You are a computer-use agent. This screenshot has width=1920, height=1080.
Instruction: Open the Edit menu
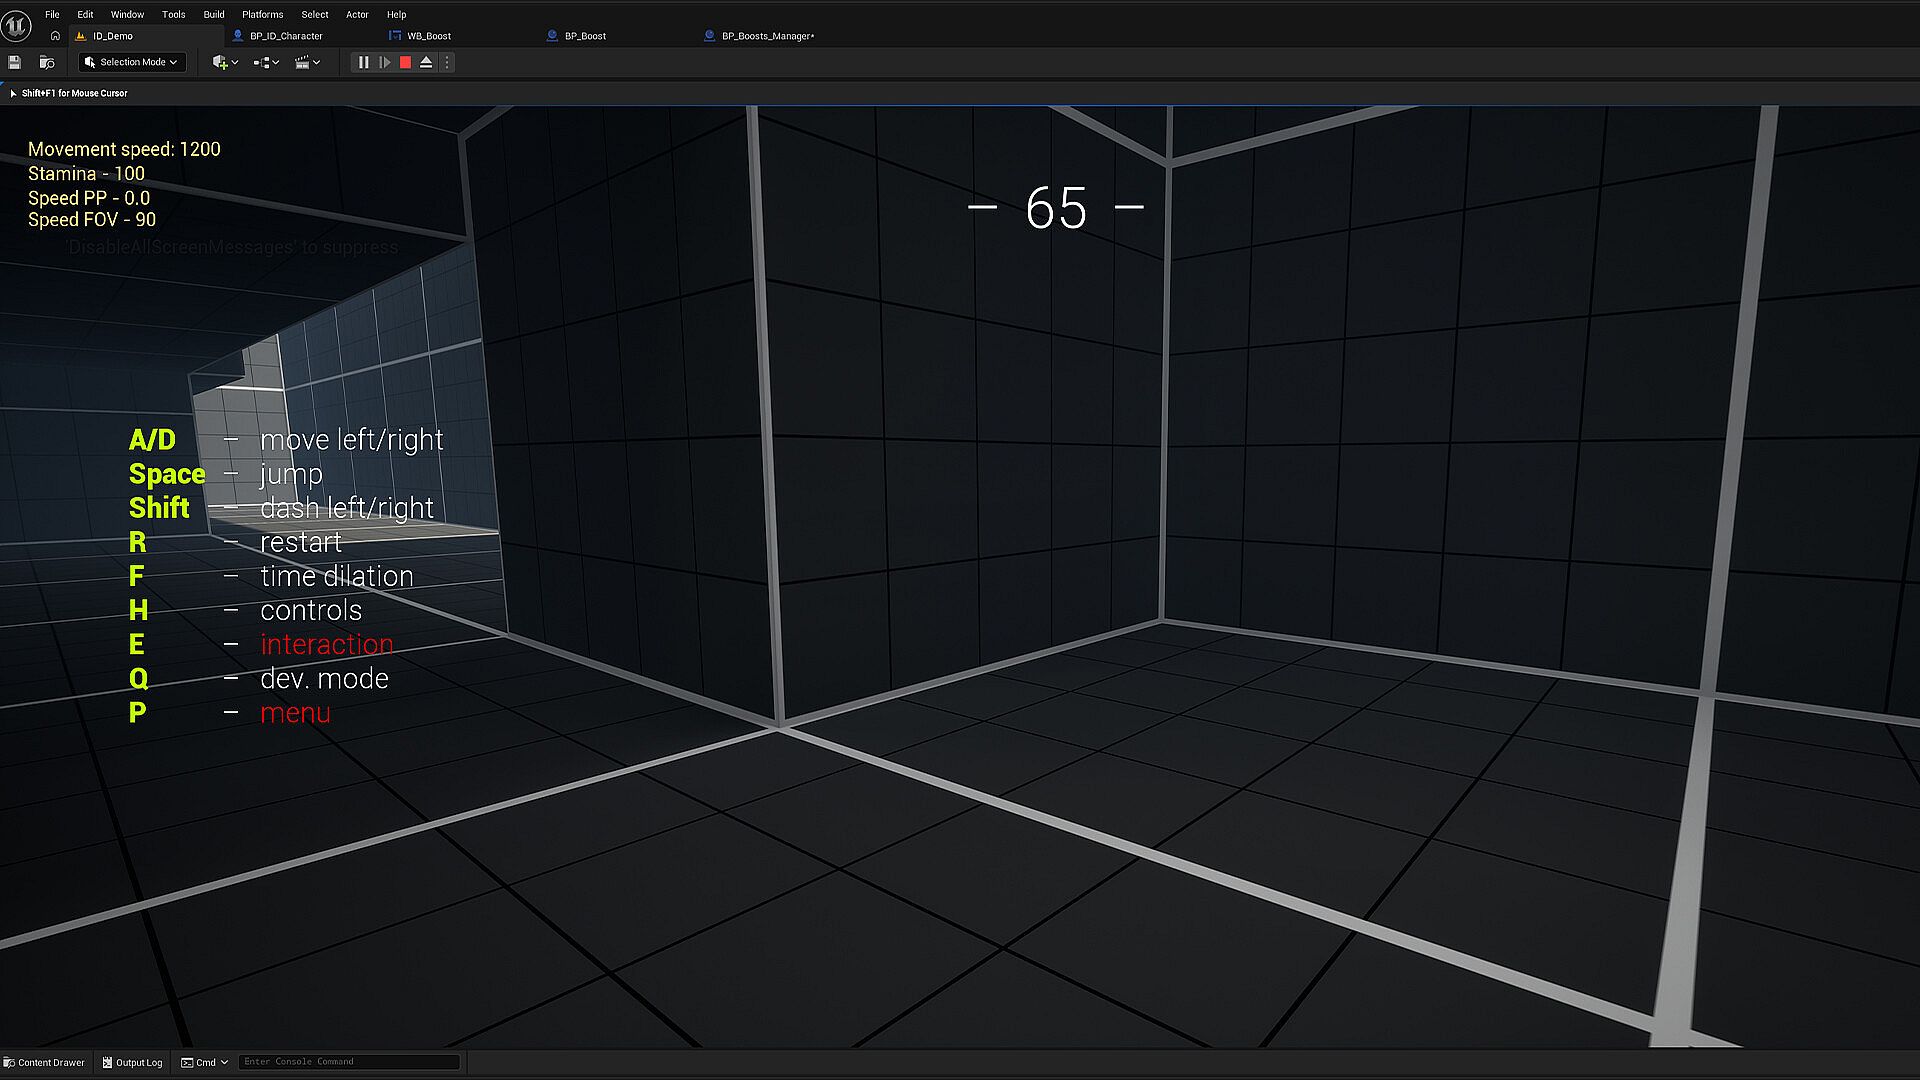click(85, 15)
